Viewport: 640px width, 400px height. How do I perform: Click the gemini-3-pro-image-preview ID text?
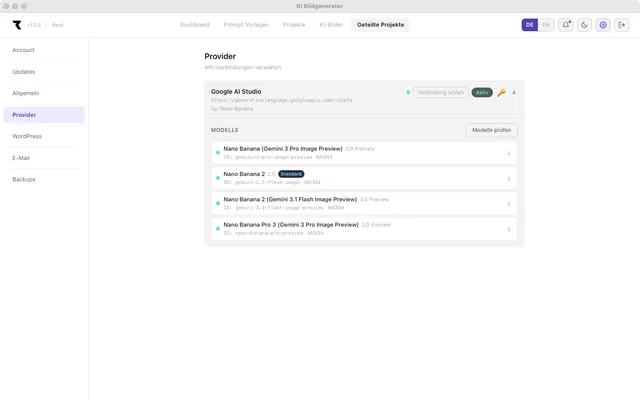coord(273,157)
